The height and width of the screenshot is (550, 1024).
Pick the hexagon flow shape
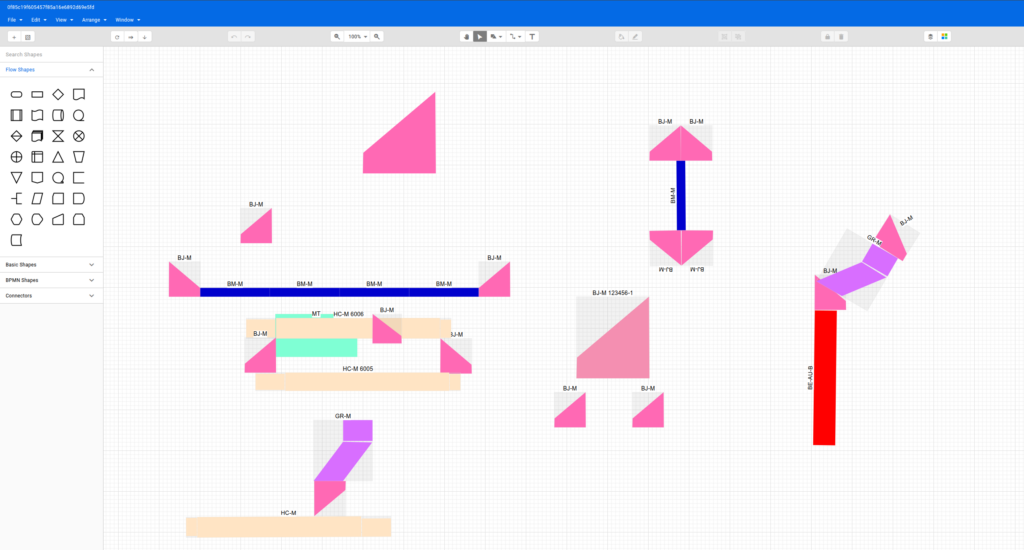(16, 219)
